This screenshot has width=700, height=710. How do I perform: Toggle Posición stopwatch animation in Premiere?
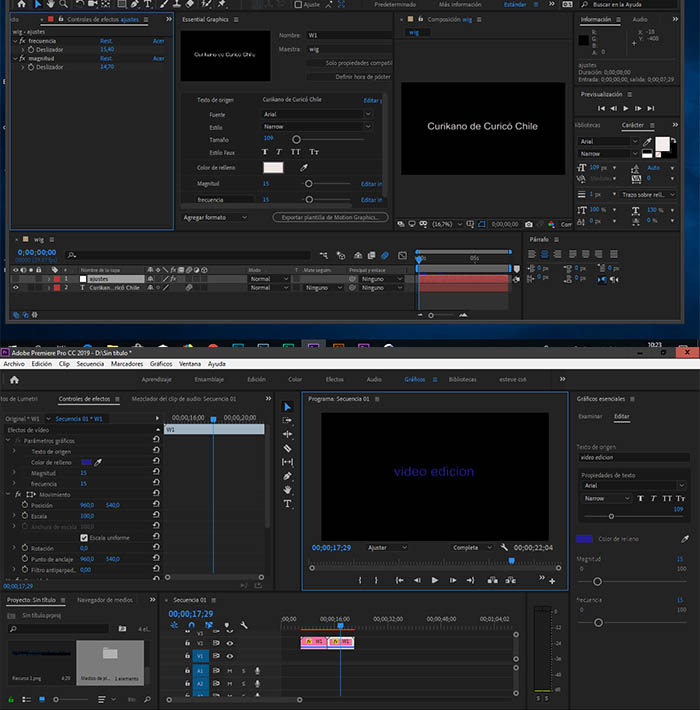click(25, 505)
